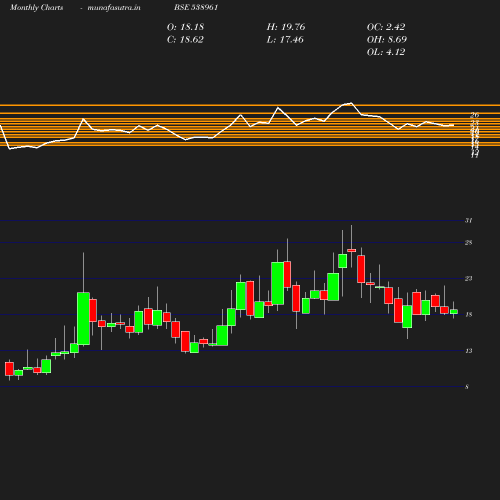Click the price axis label 28
The width and height of the screenshot is (500, 500).
468,242
